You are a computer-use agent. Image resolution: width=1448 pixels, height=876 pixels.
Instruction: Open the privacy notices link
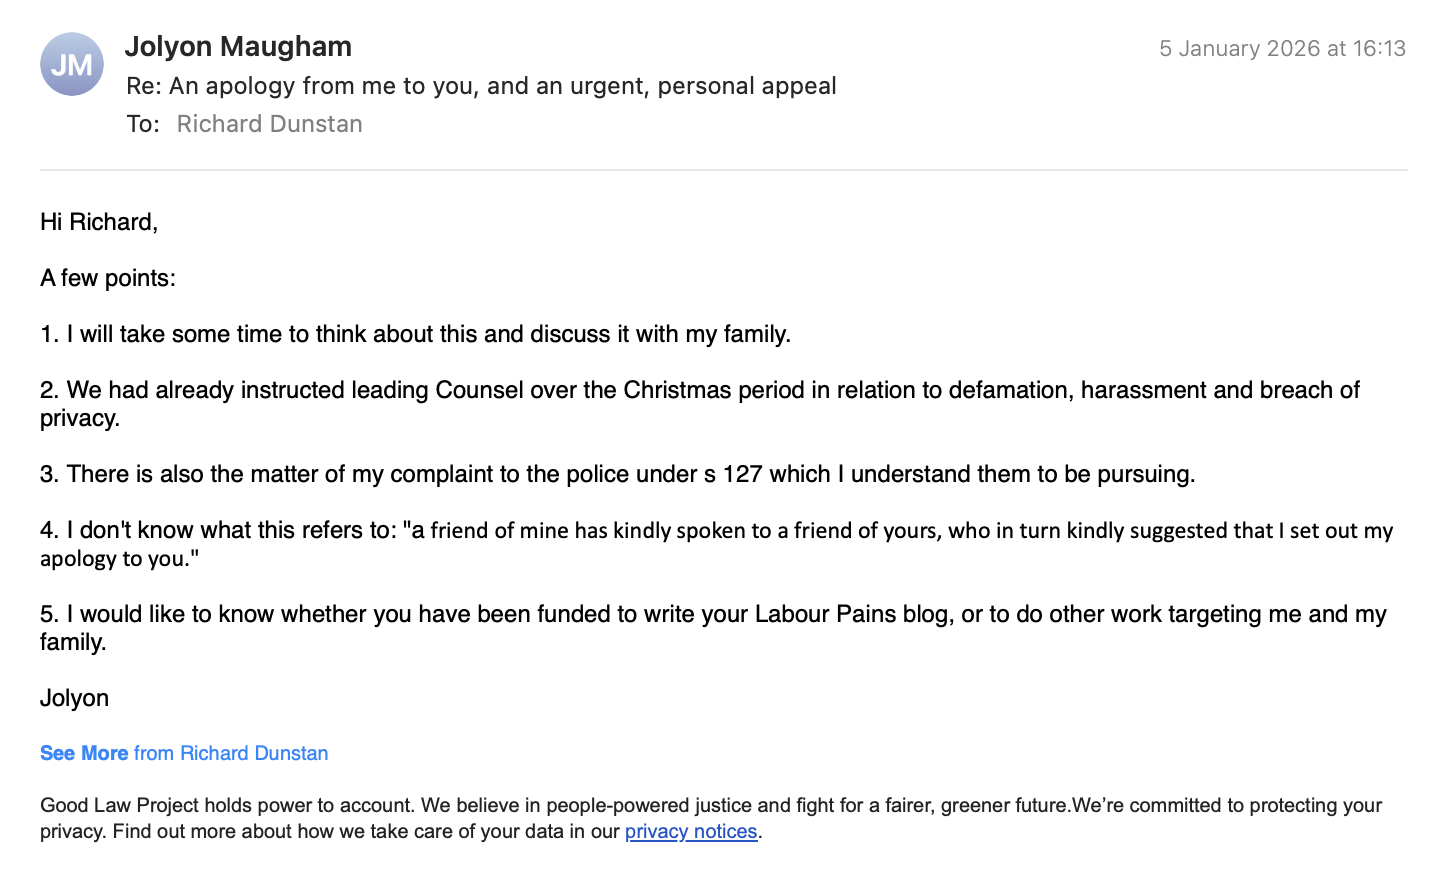pos(691,831)
